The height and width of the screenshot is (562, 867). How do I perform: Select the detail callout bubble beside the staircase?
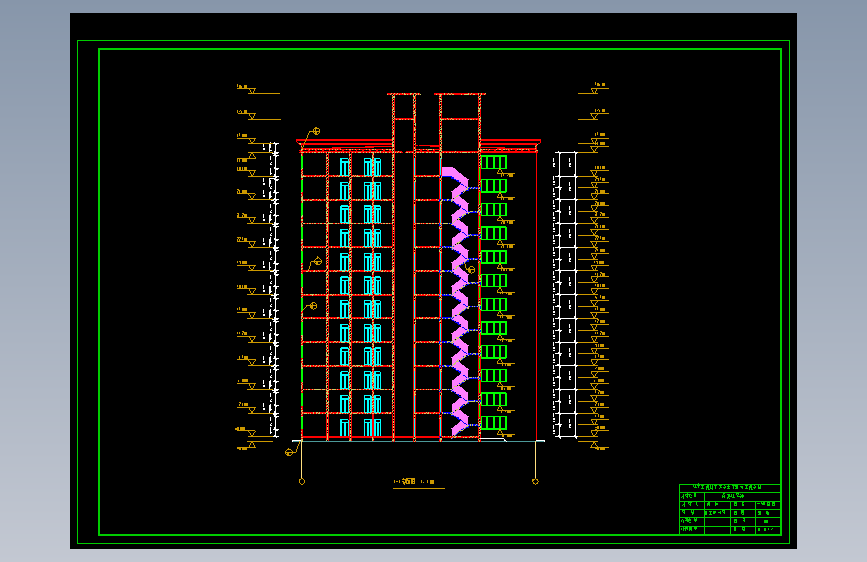click(471, 269)
